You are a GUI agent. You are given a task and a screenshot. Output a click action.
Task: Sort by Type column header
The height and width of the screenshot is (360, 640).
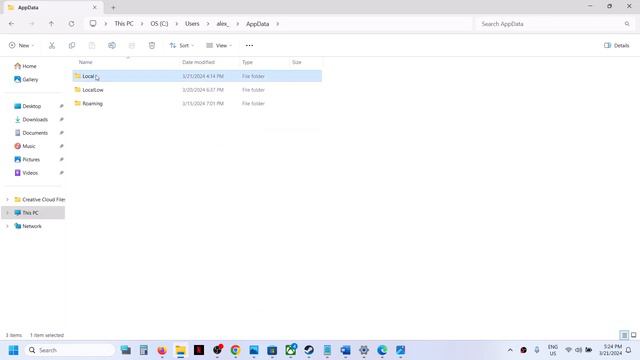[x=247, y=62]
